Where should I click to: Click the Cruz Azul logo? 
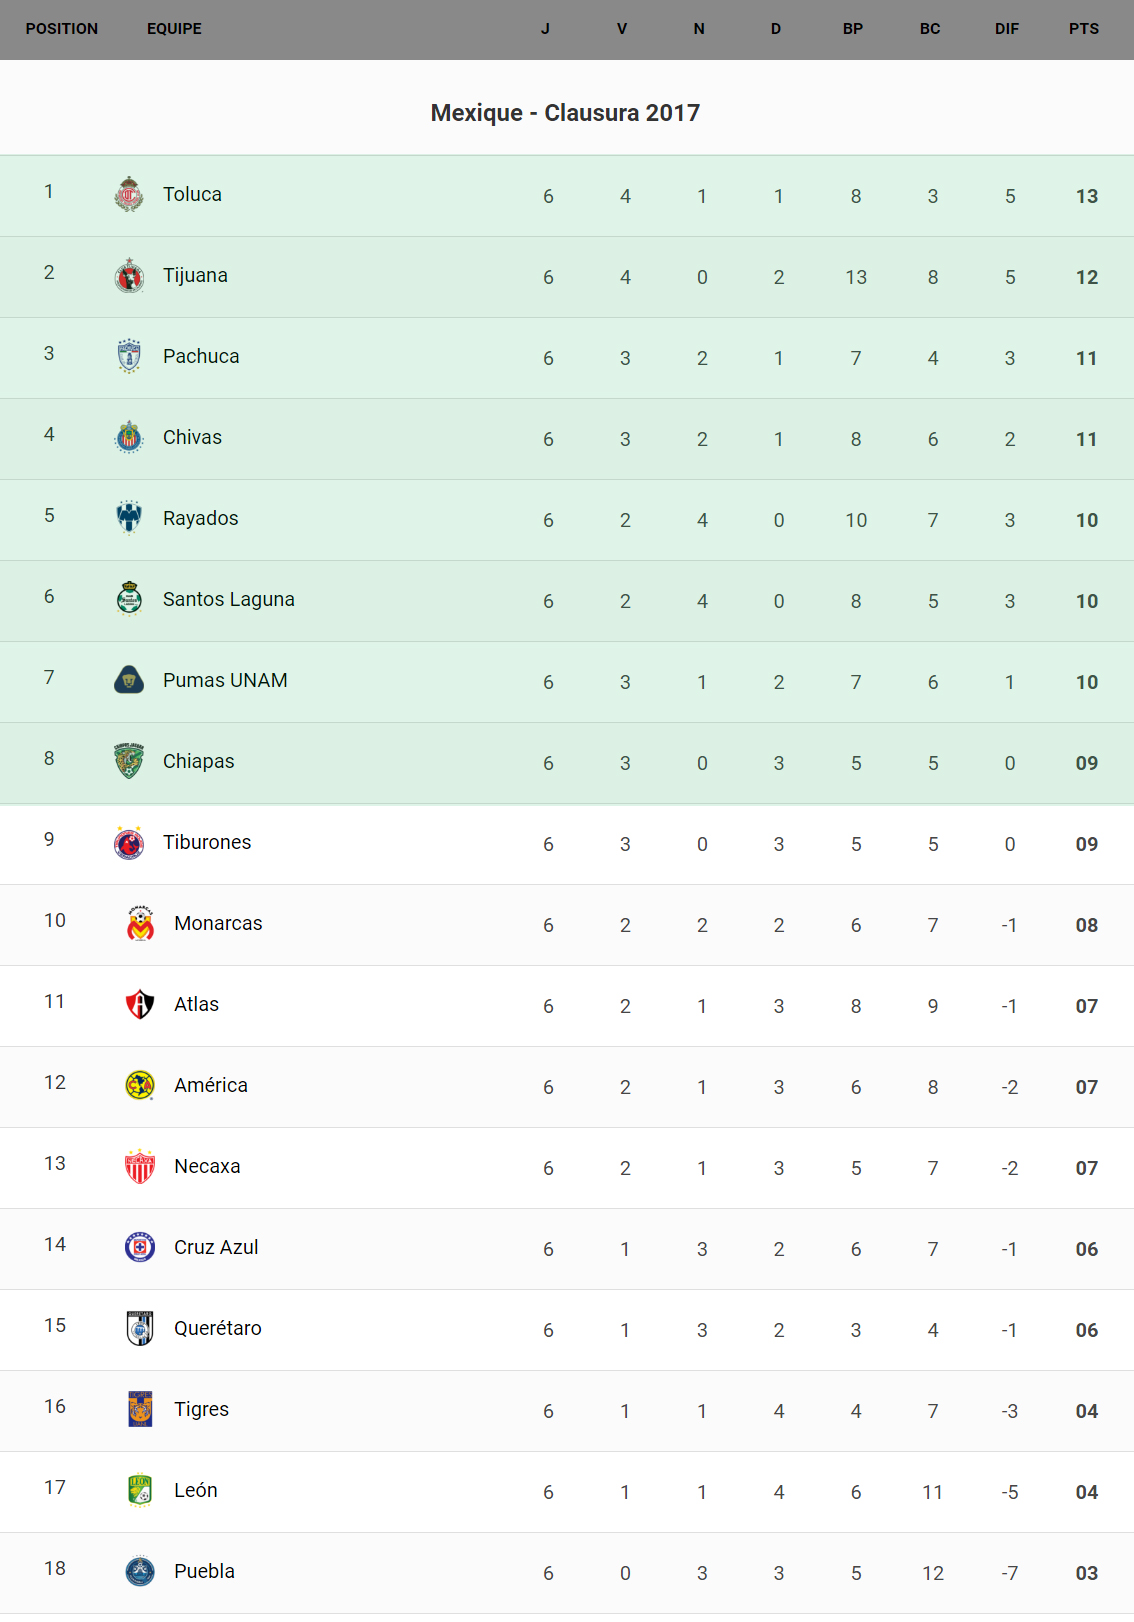click(140, 1247)
